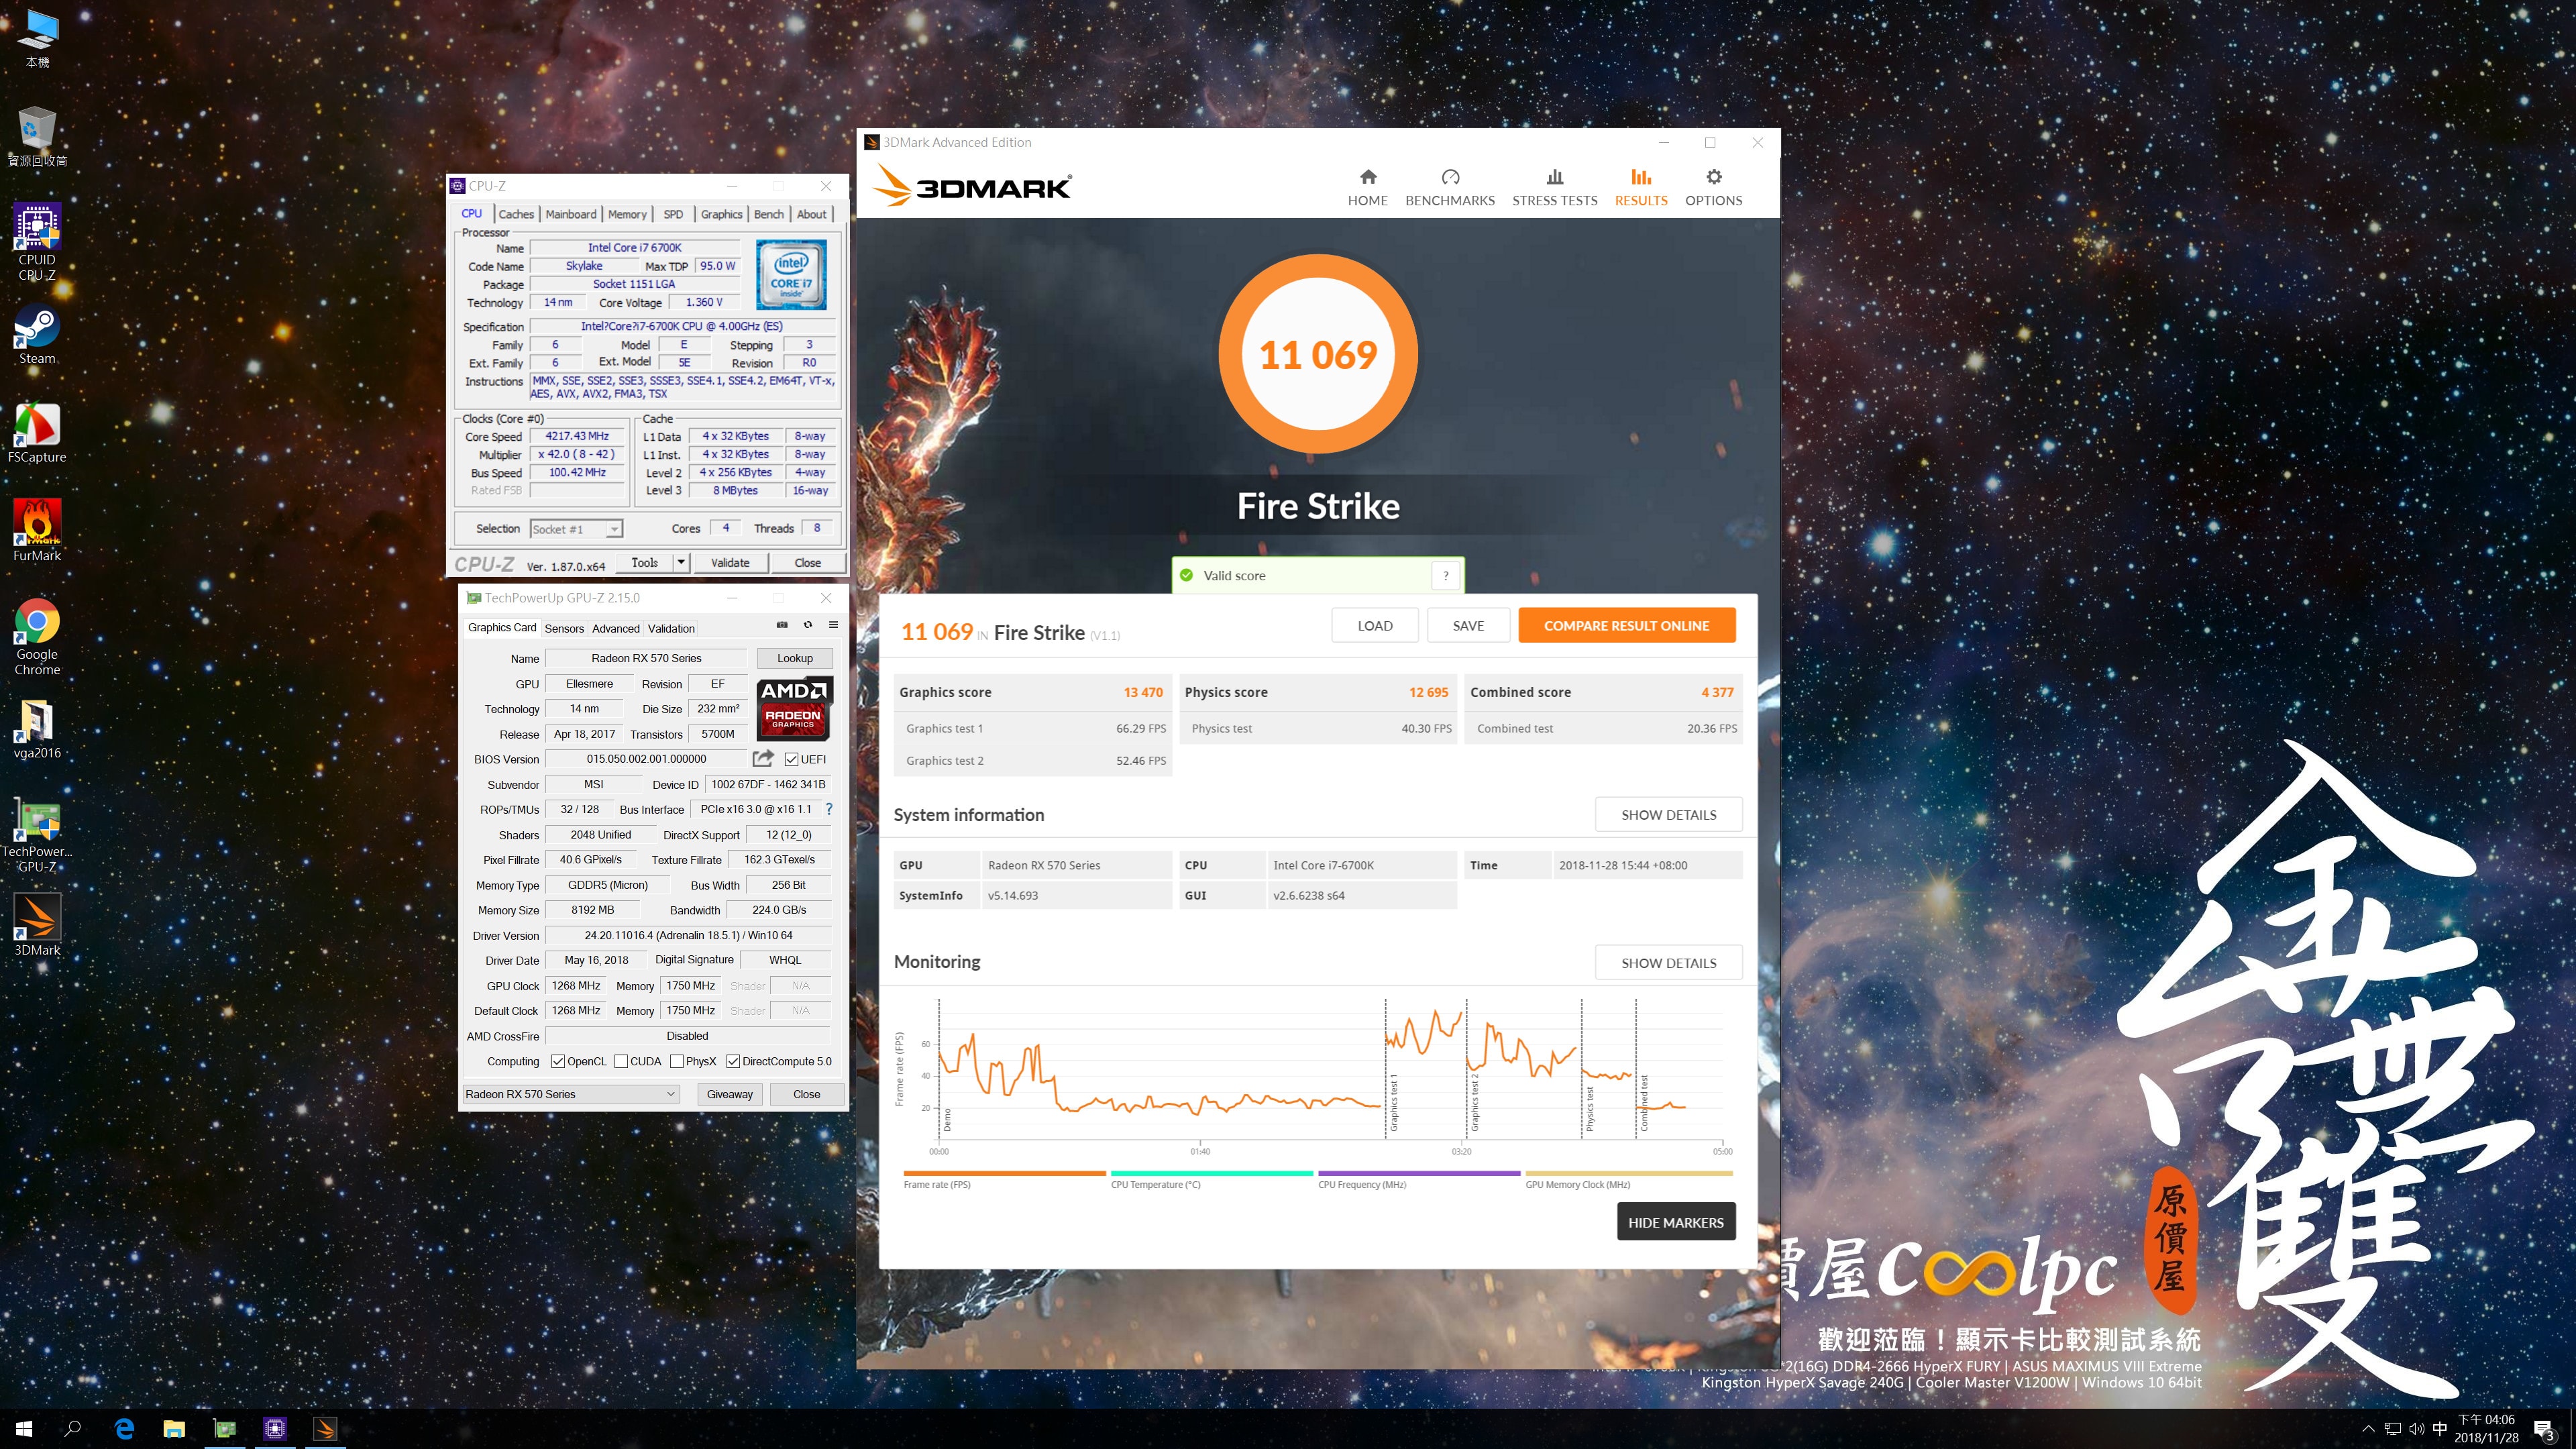
Task: Open the vga2016 desktop item
Action: 37,729
